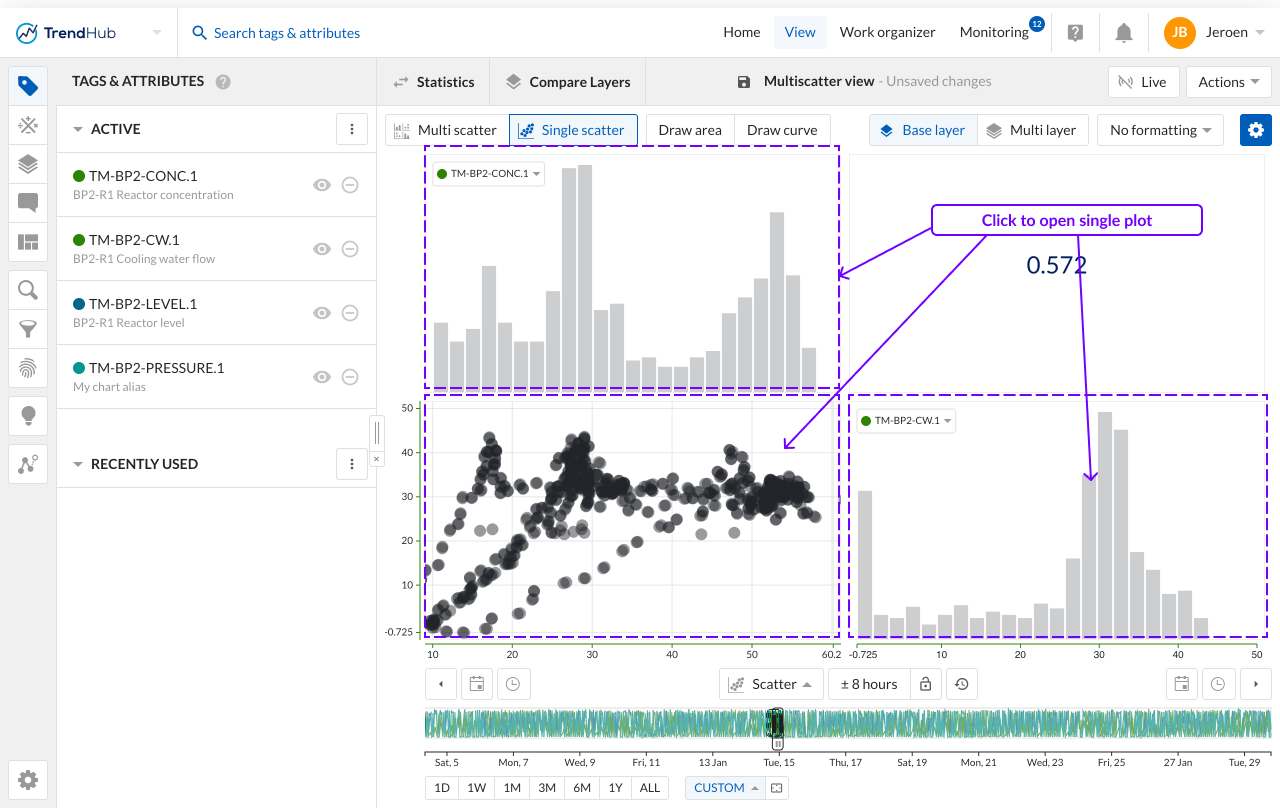Image resolution: width=1280 pixels, height=808 pixels.
Task: Toggle visibility of TM-BP2-CONC.1 tag
Action: (x=322, y=185)
